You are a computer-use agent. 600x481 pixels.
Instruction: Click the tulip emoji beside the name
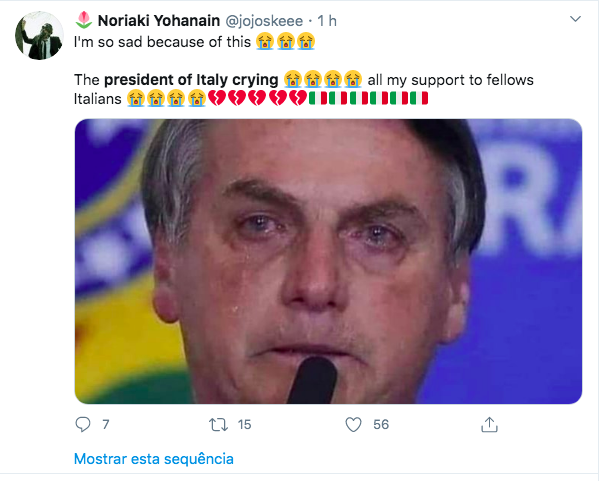click(x=83, y=20)
